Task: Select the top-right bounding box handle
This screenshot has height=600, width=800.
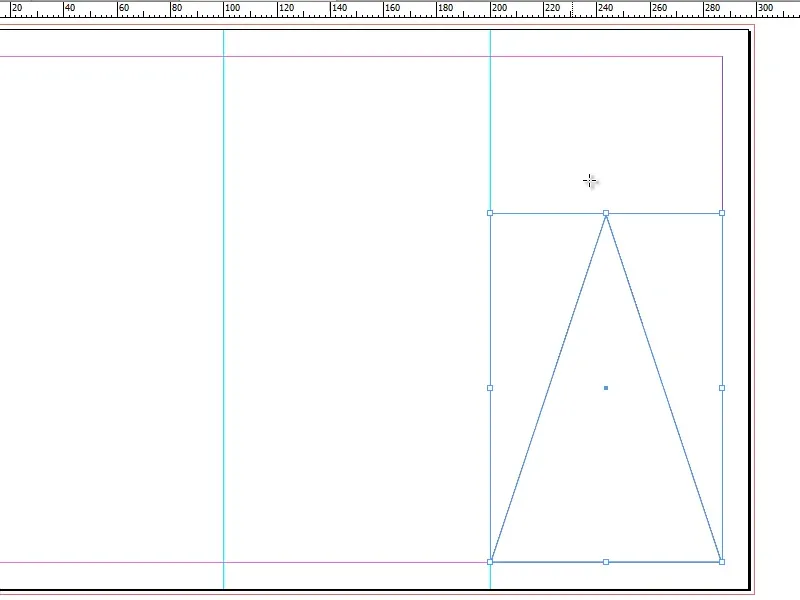Action: (x=722, y=213)
